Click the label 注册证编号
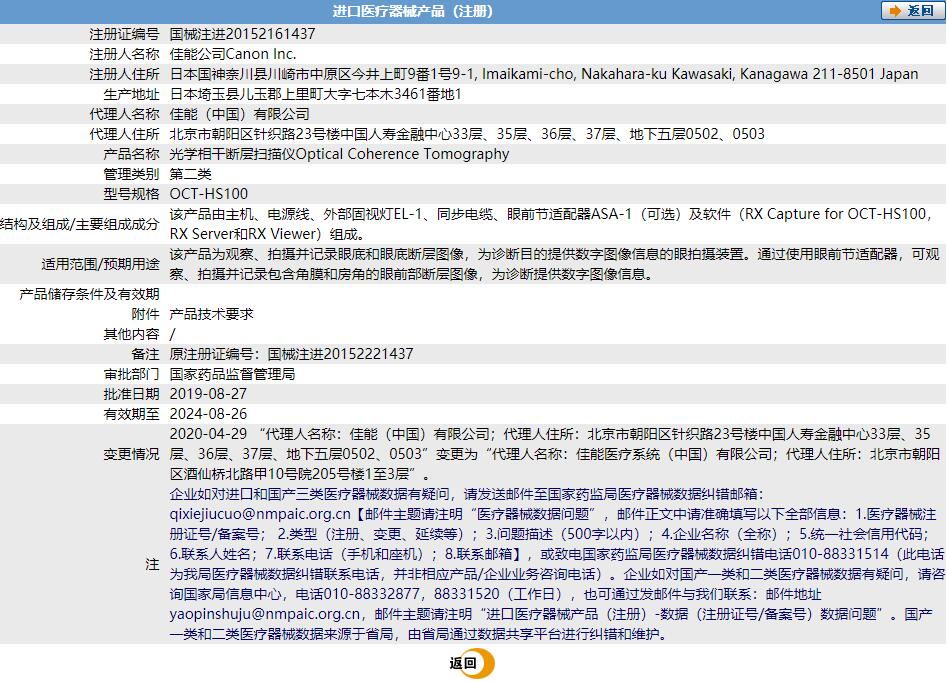Viewport: 947px width, 681px height. coord(124,34)
